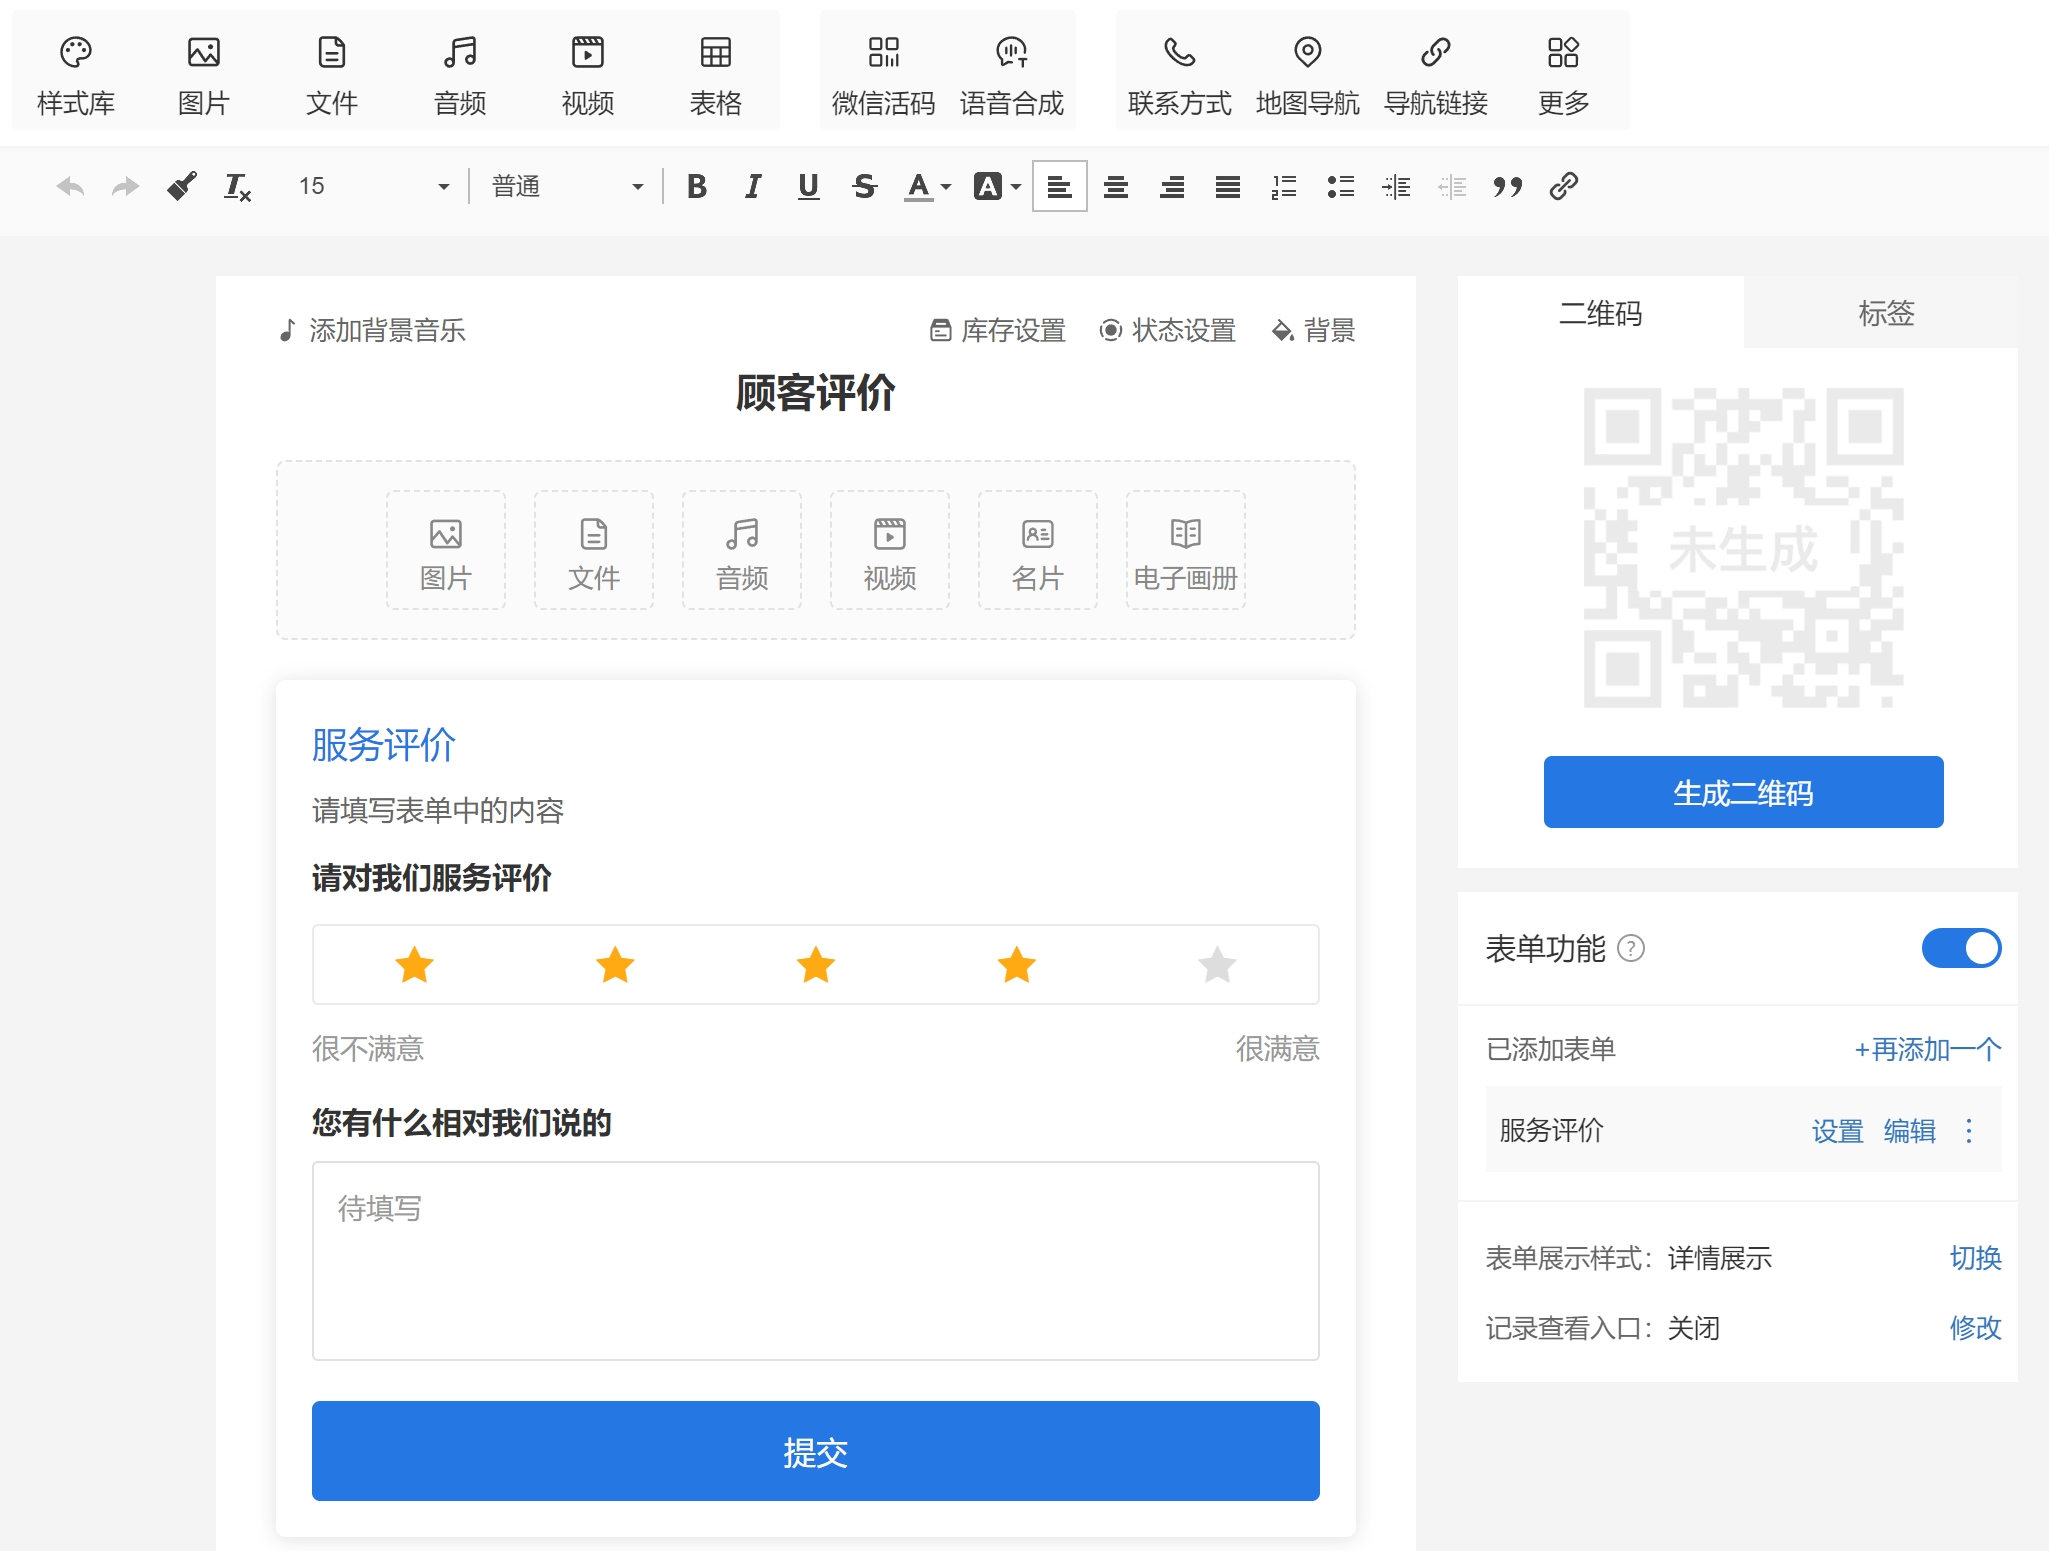Viewport: 2049px width, 1551px height.
Task: Increase paragraph indent
Action: coord(1396,186)
